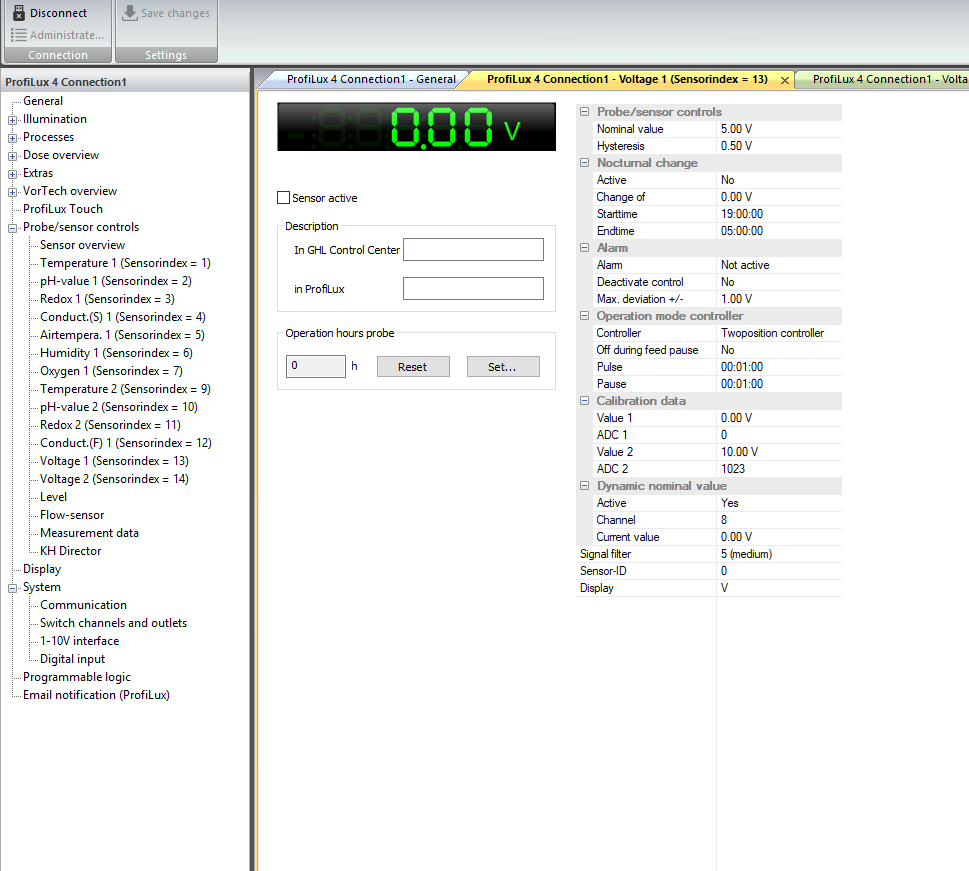The image size is (969, 871).
Task: Collapse the Probe/sensor controls tree node
Action: click(12, 228)
